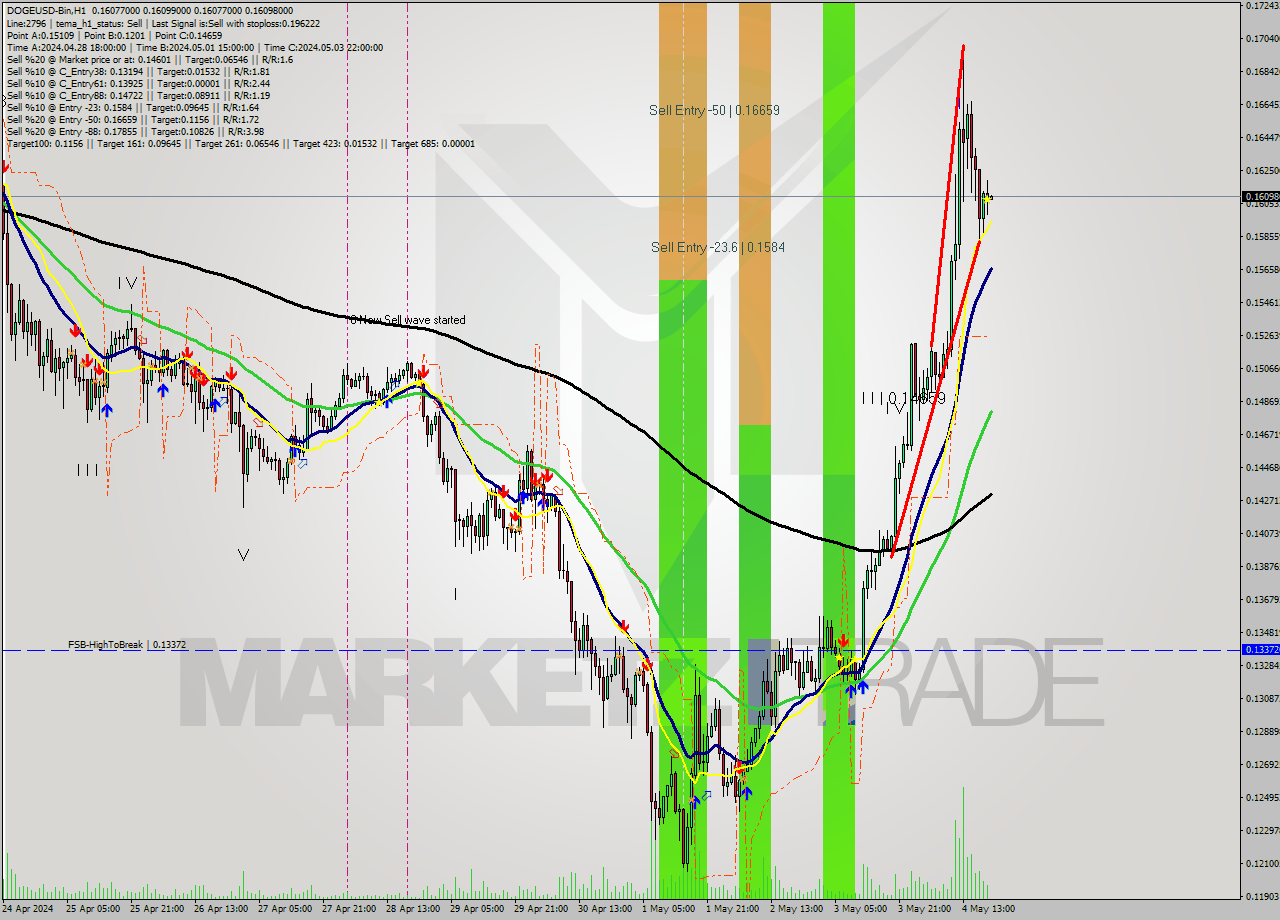This screenshot has height=920, width=1280.
Task: Click the '2 May 13:00' time axis label
Action: pyautogui.click(x=796, y=909)
